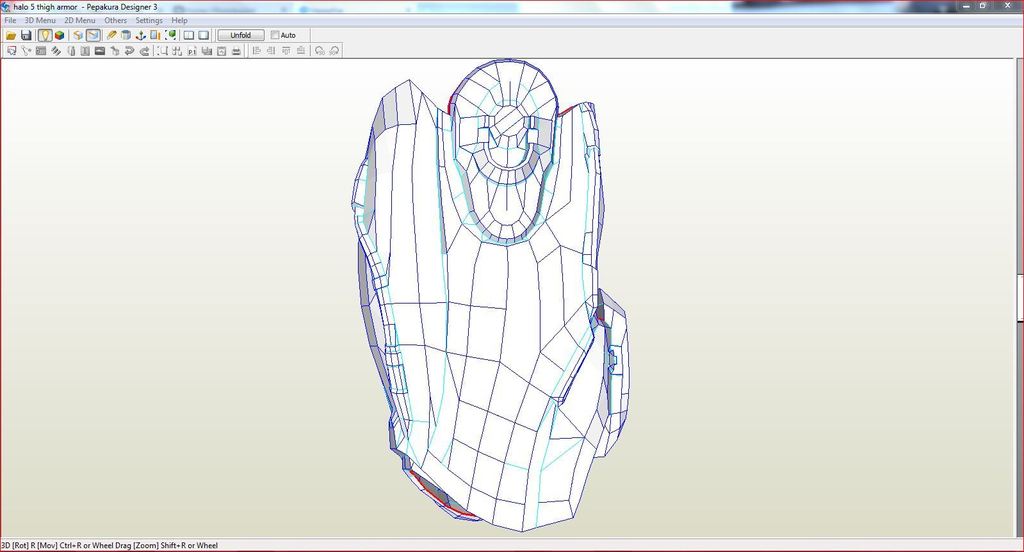Enable the Auto checkbox
Image resolution: width=1024 pixels, height=552 pixels.
click(x=275, y=35)
